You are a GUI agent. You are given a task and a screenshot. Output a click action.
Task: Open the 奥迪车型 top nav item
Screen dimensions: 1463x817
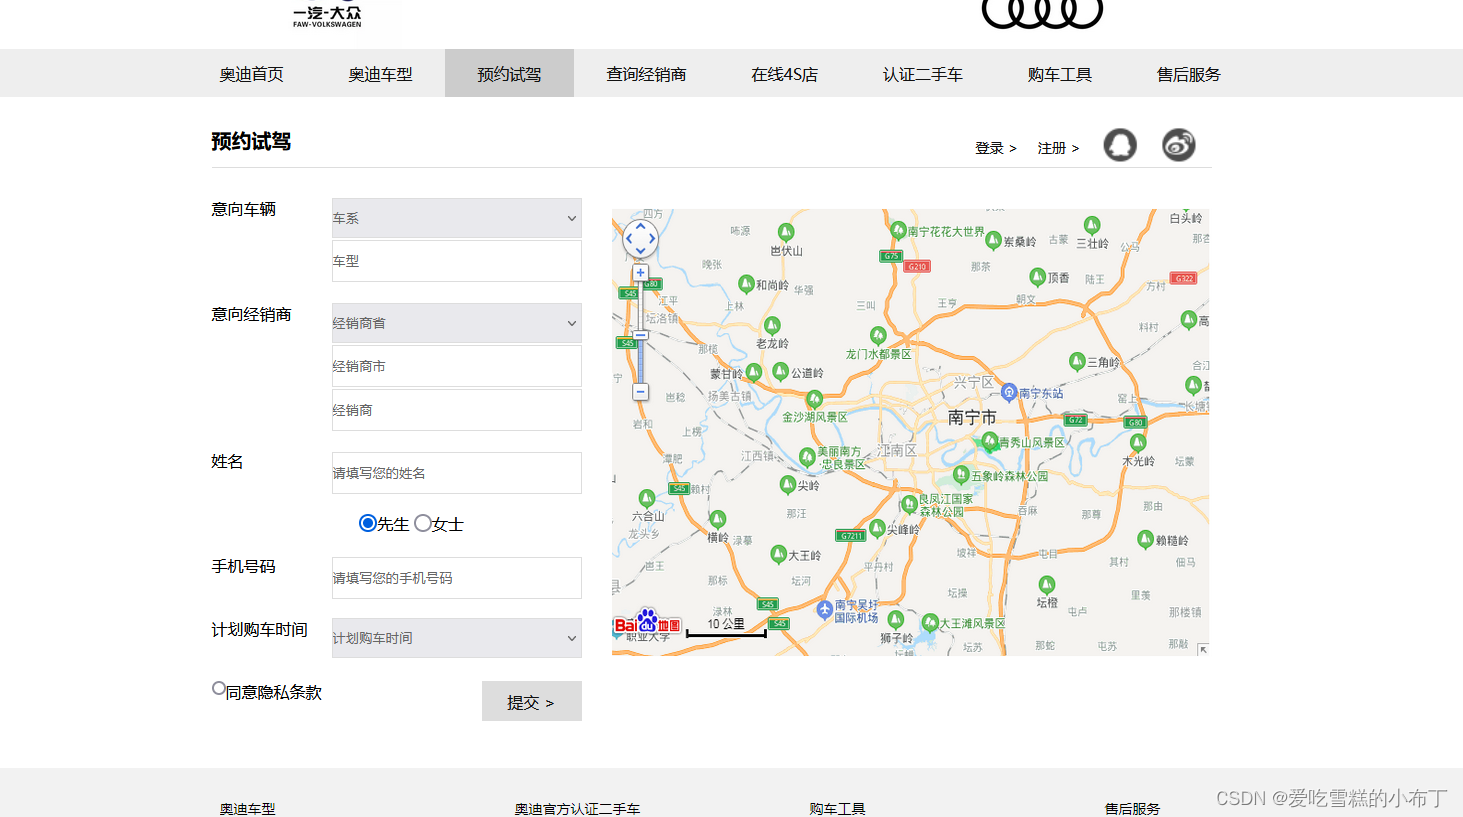coord(380,74)
